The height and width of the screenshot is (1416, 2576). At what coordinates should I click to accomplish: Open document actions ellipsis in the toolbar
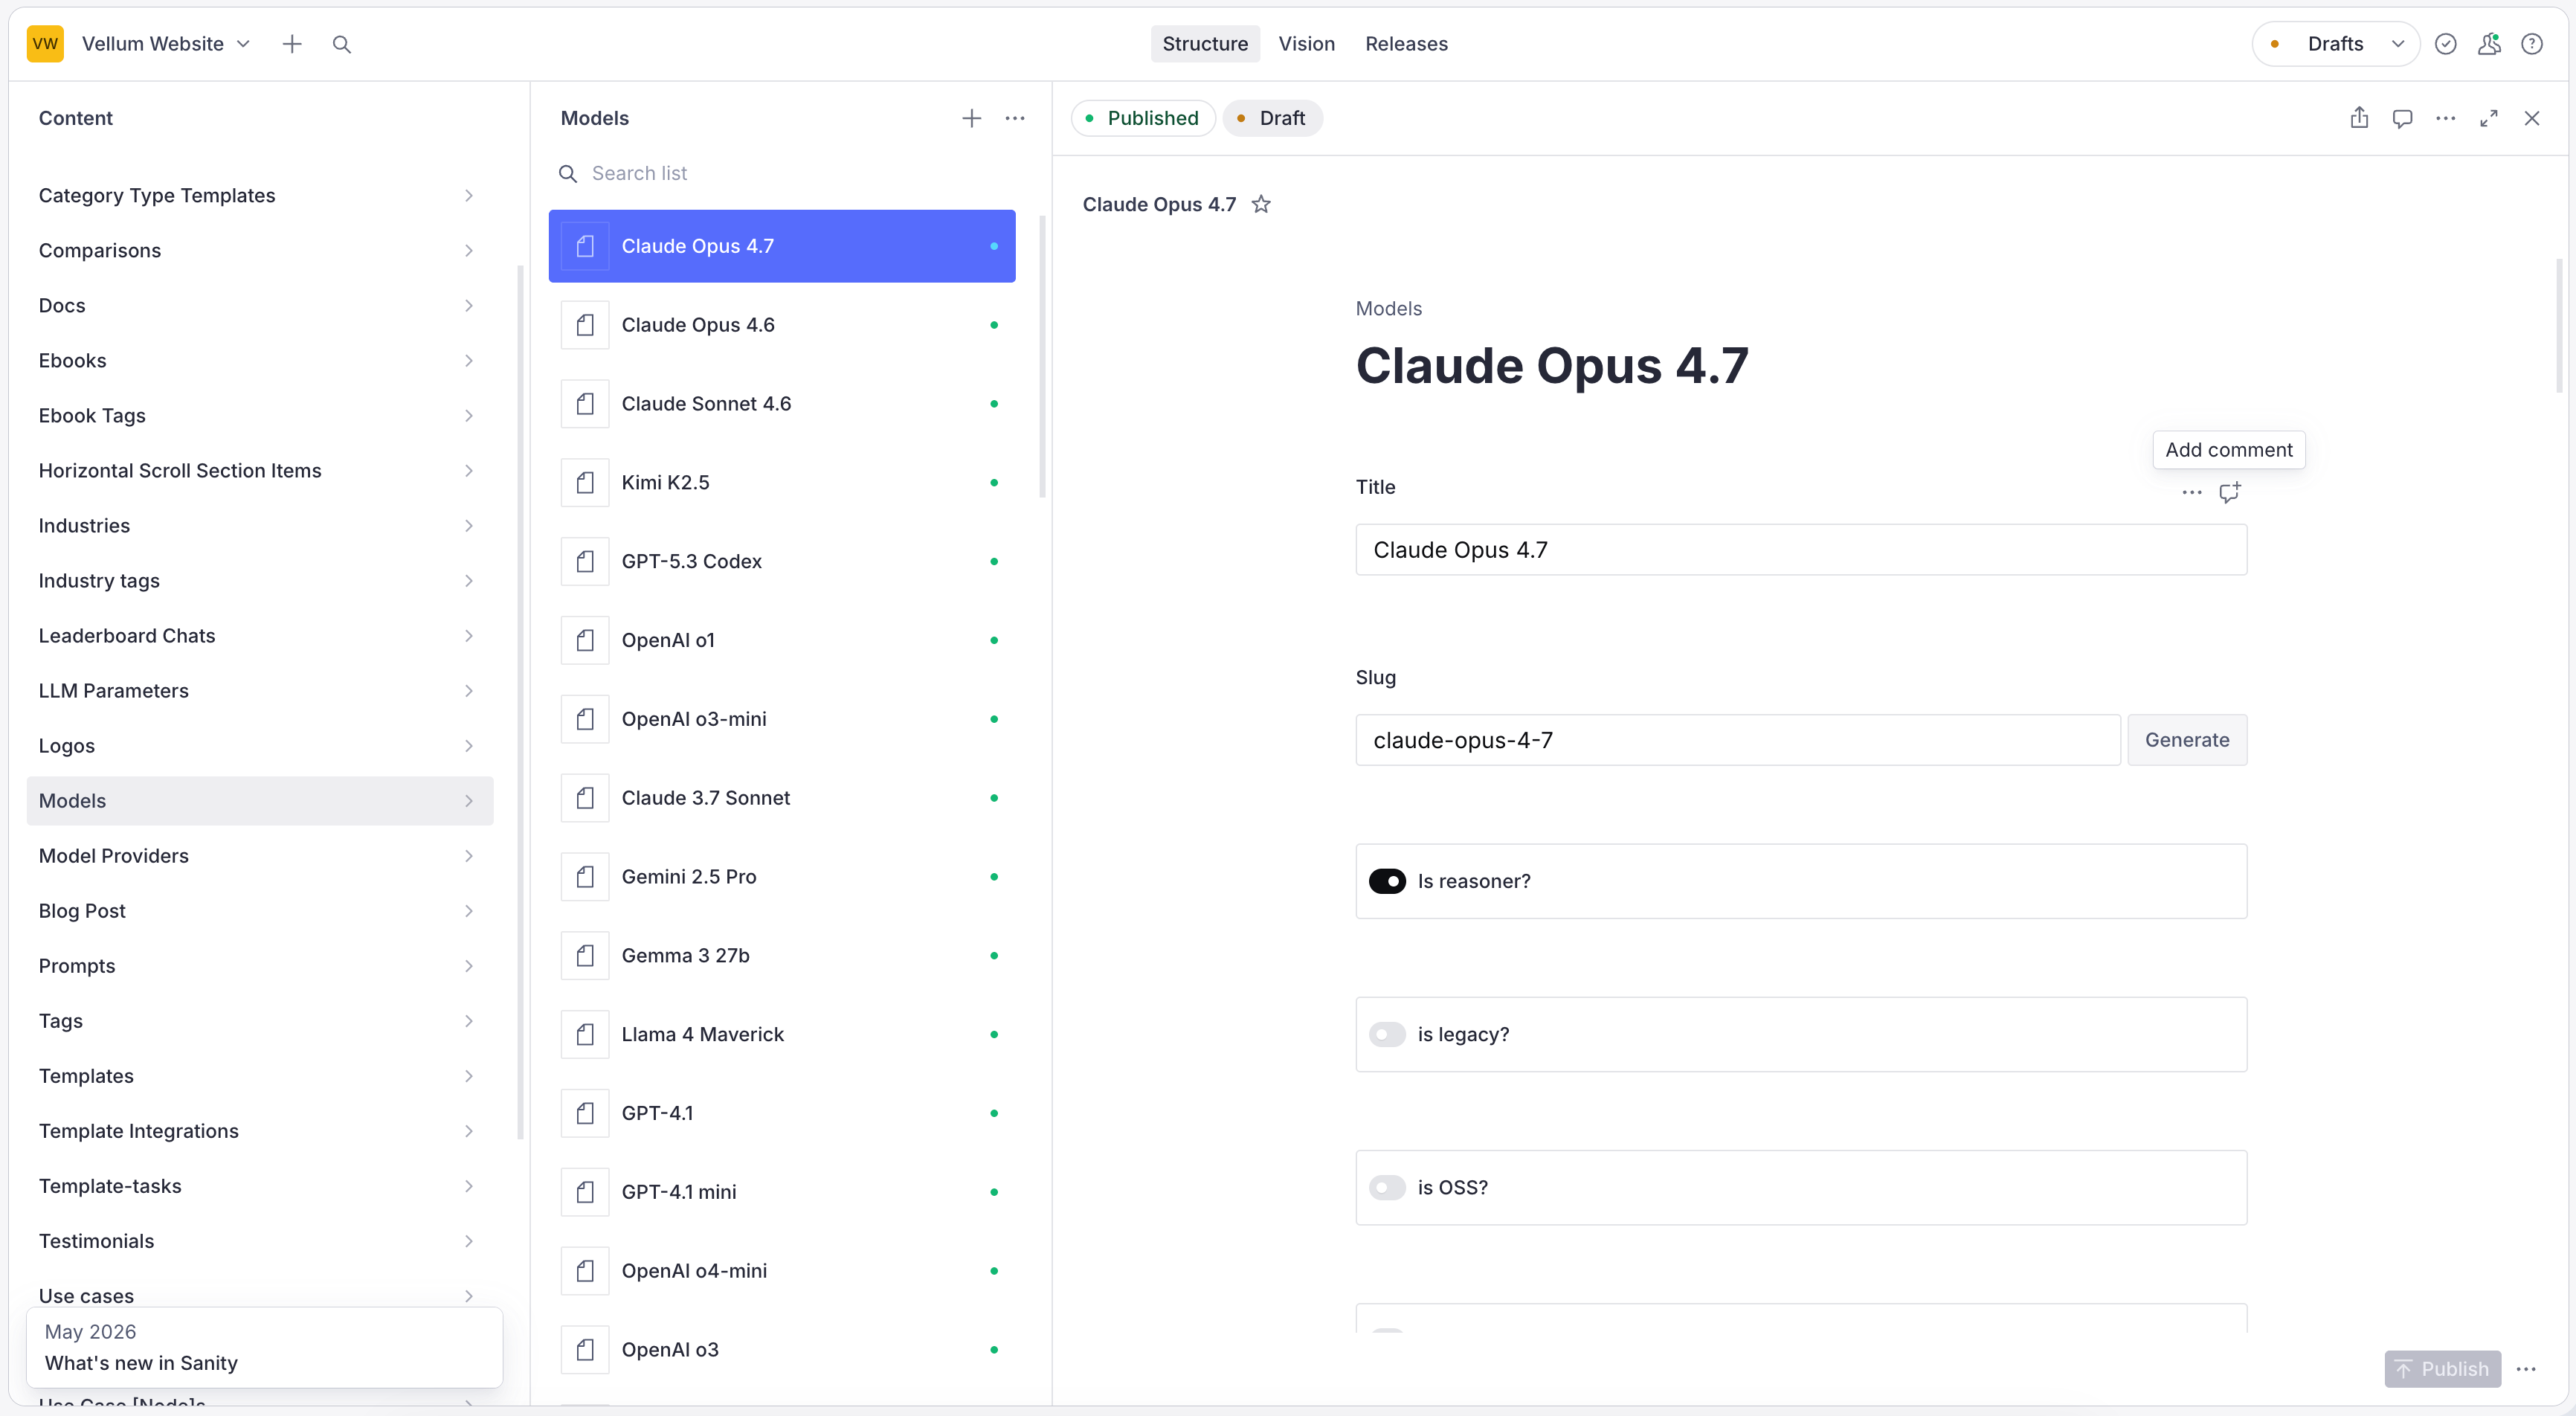[2446, 118]
